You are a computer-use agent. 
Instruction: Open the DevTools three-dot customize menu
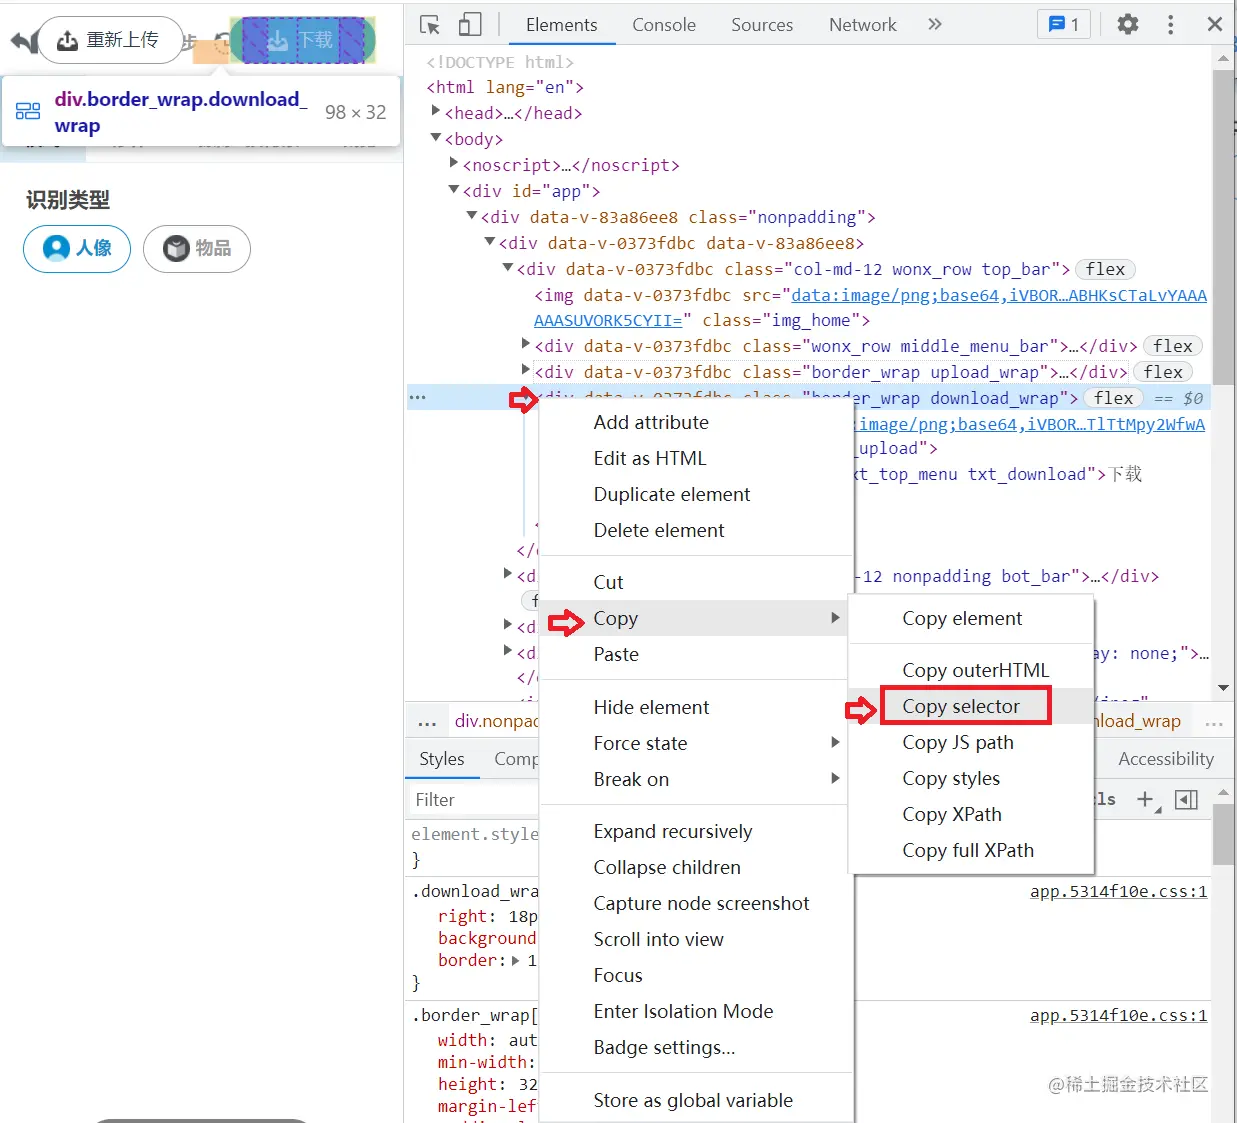(1171, 24)
